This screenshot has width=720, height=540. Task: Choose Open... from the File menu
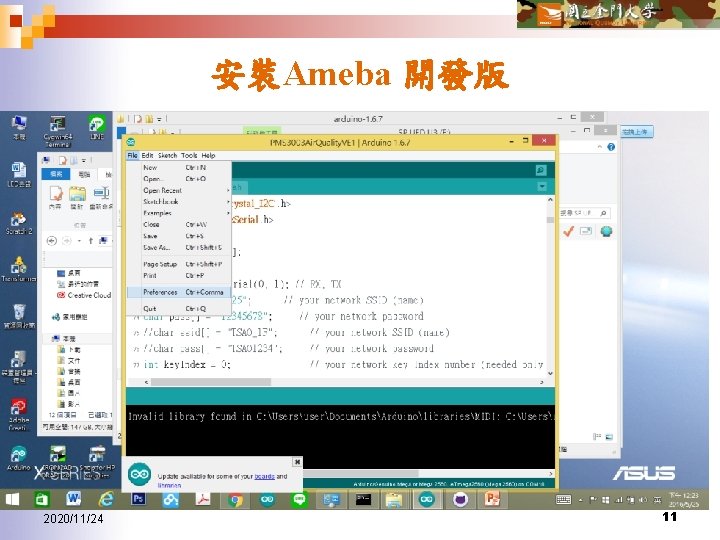click(179, 179)
